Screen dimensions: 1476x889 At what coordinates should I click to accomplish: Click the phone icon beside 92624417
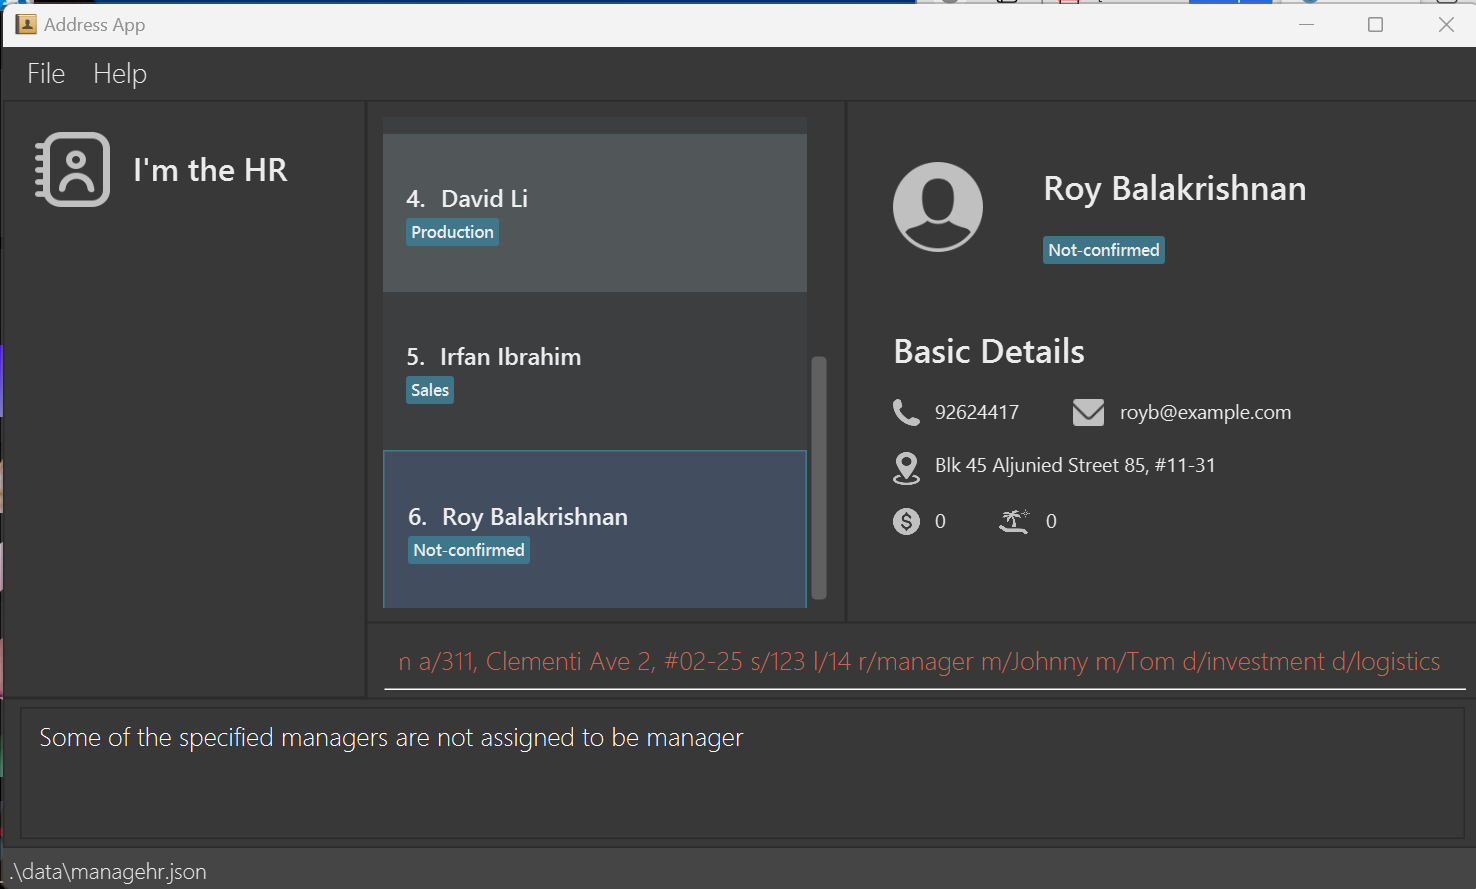point(906,412)
